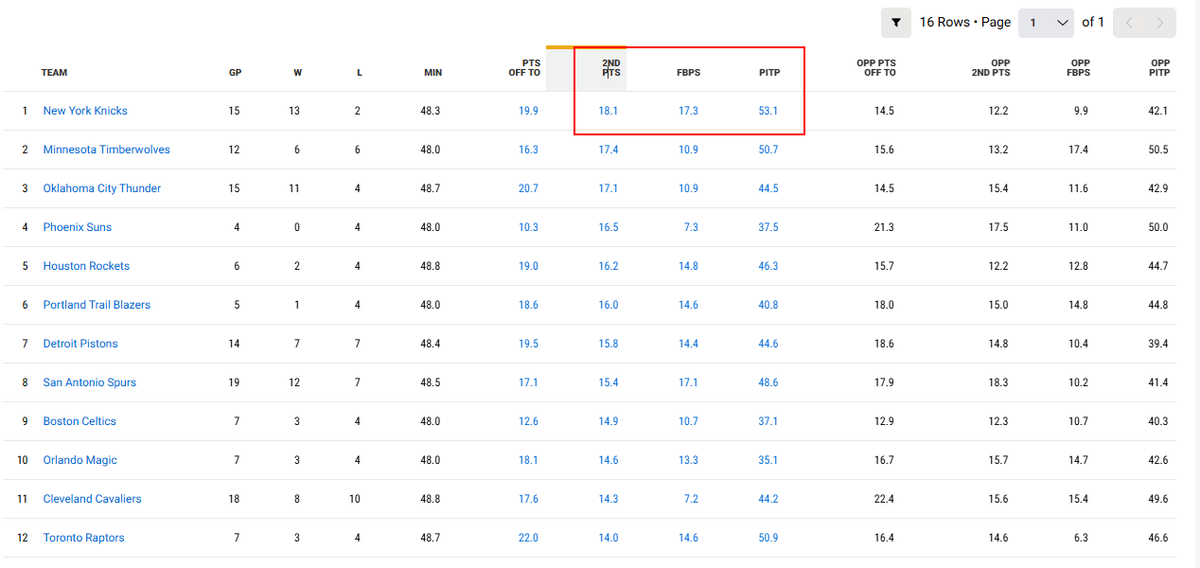1200x568 pixels.
Task: Click Trail Blazers 2ND PTS value 16.0
Action: tap(608, 305)
